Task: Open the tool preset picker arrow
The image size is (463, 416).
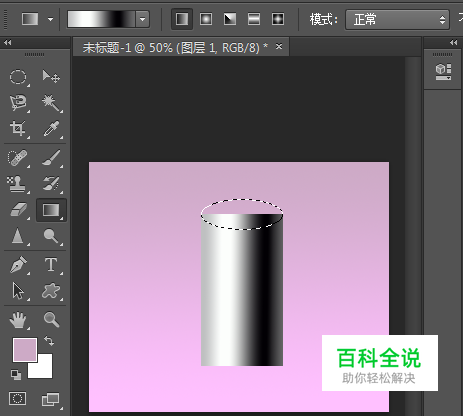Action: pos(50,19)
